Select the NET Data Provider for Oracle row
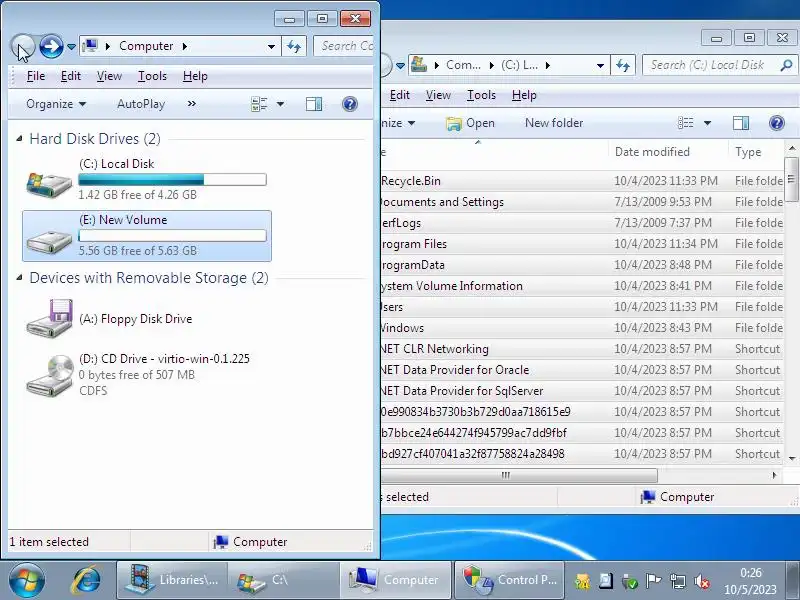Screen dimensions: 800x600 (582, 369)
